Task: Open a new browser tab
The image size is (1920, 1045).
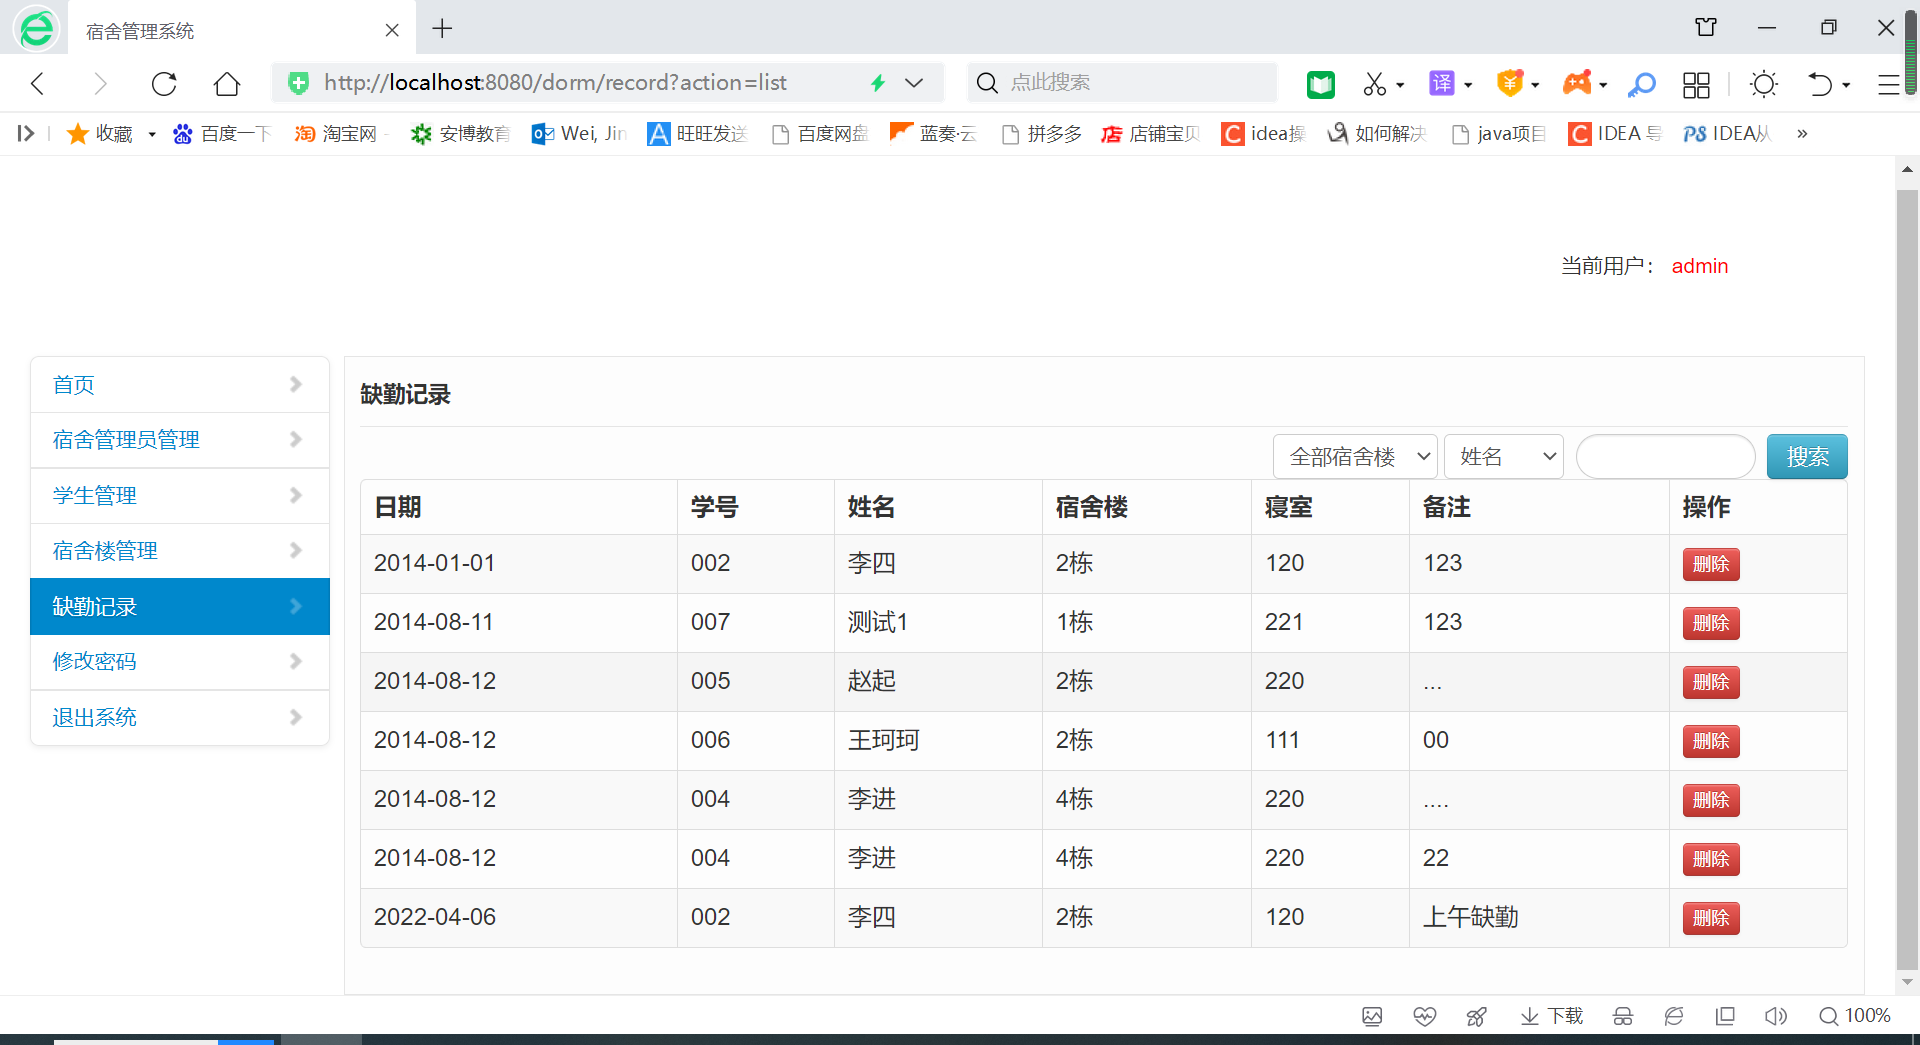Action: 442,29
